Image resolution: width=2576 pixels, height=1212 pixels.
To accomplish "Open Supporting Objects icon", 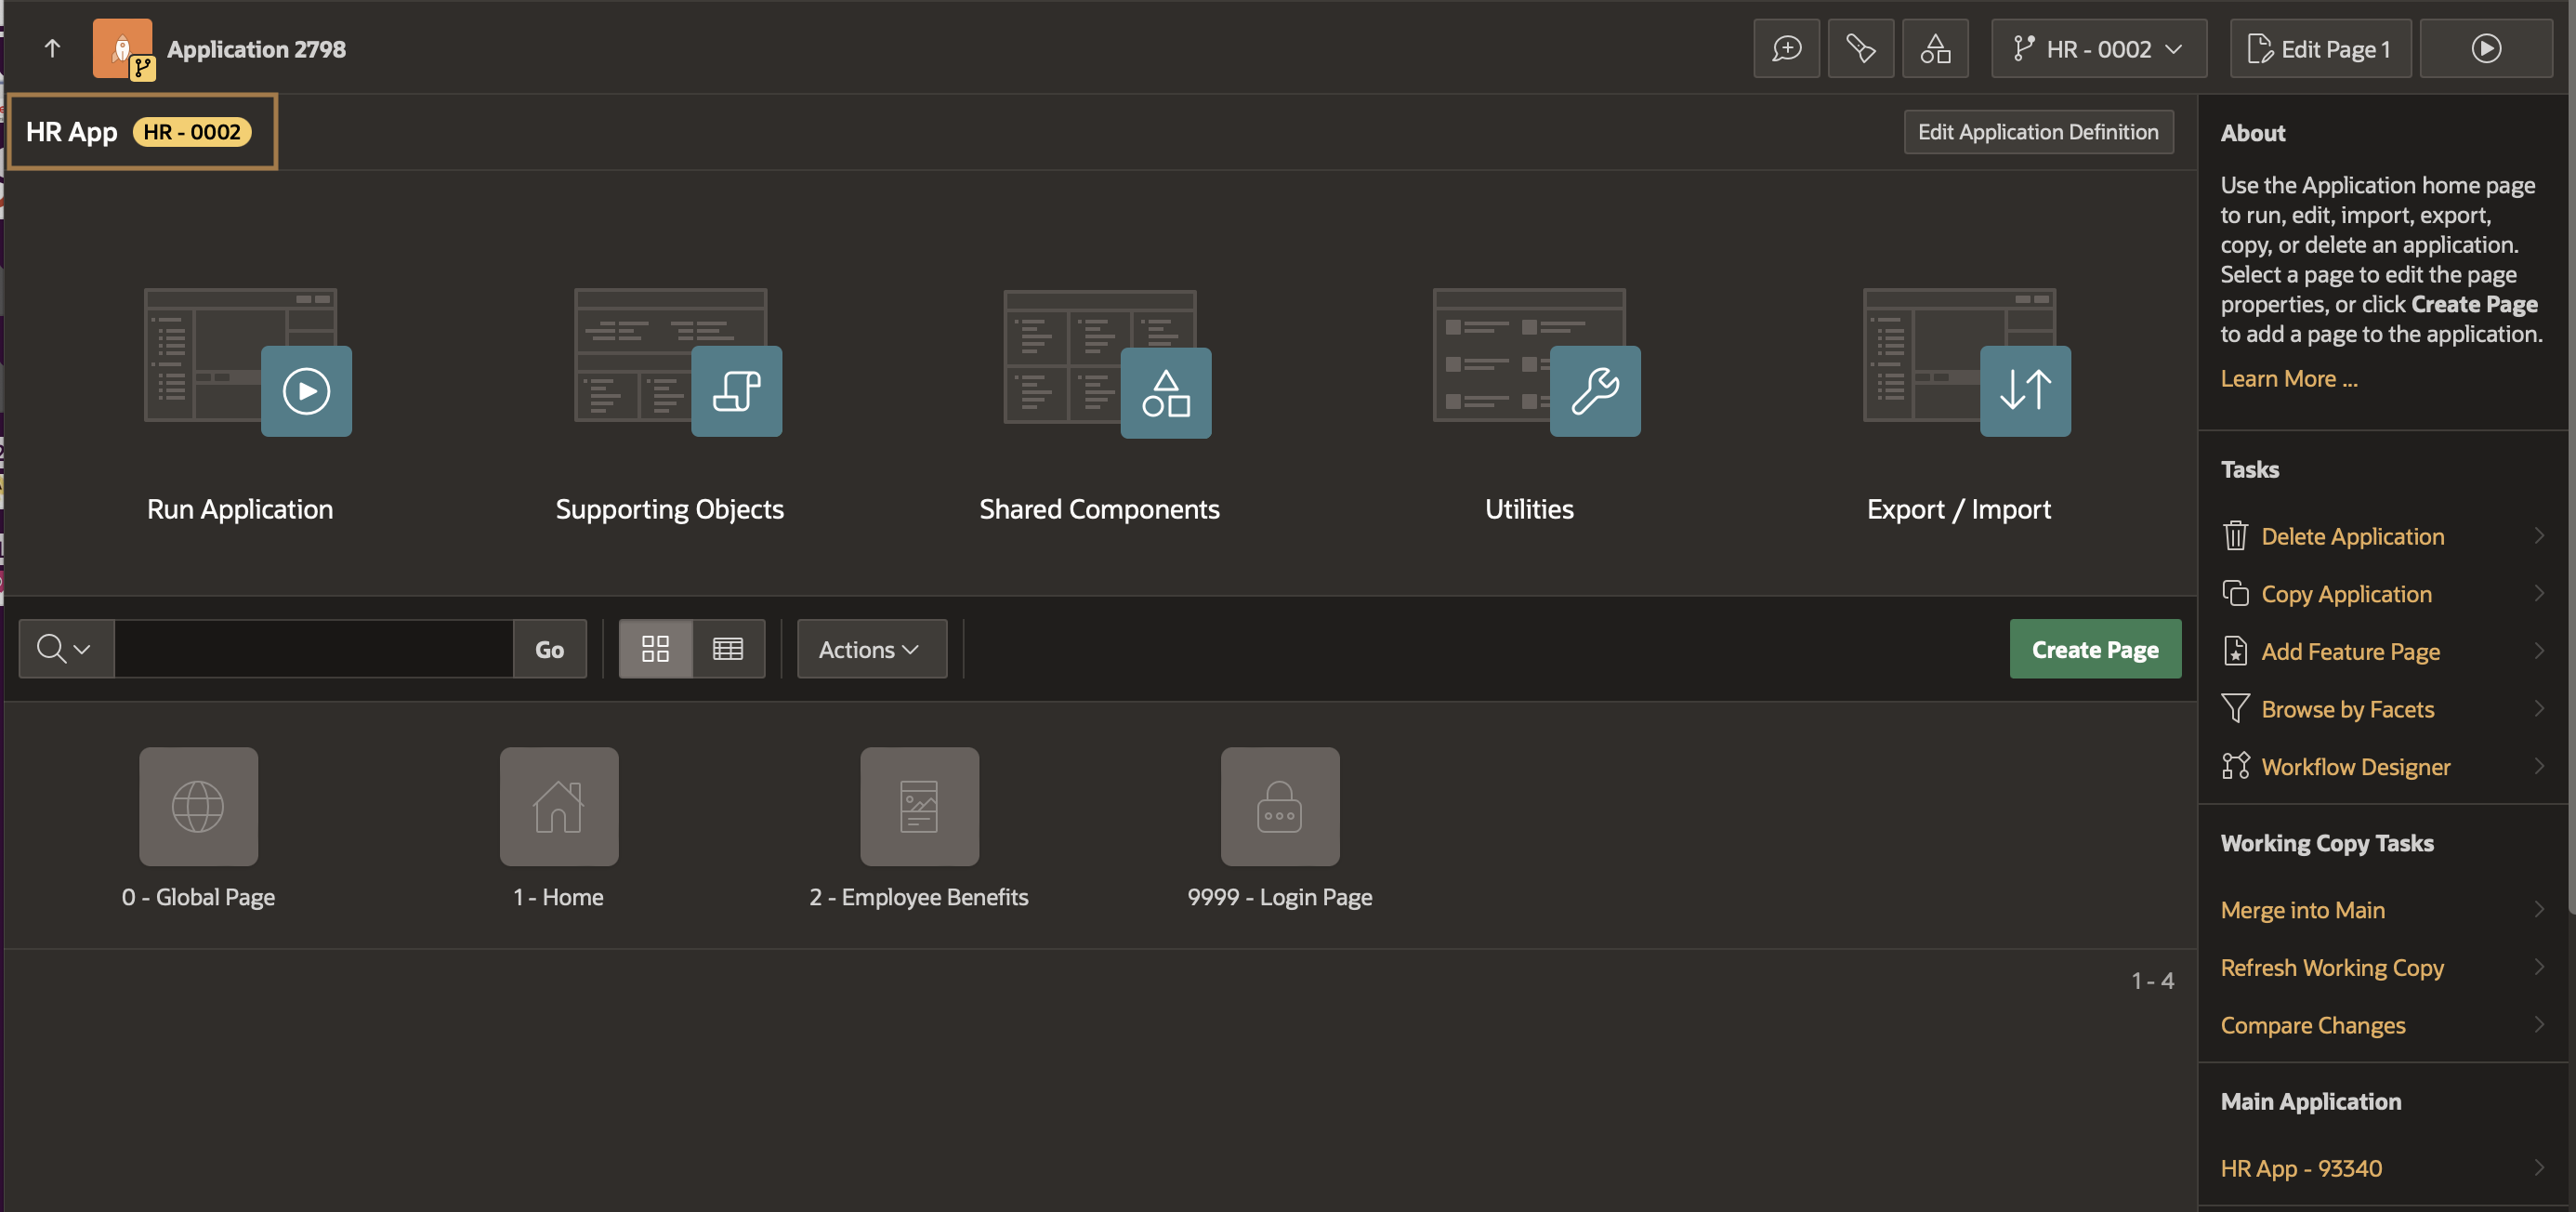I will 736,391.
